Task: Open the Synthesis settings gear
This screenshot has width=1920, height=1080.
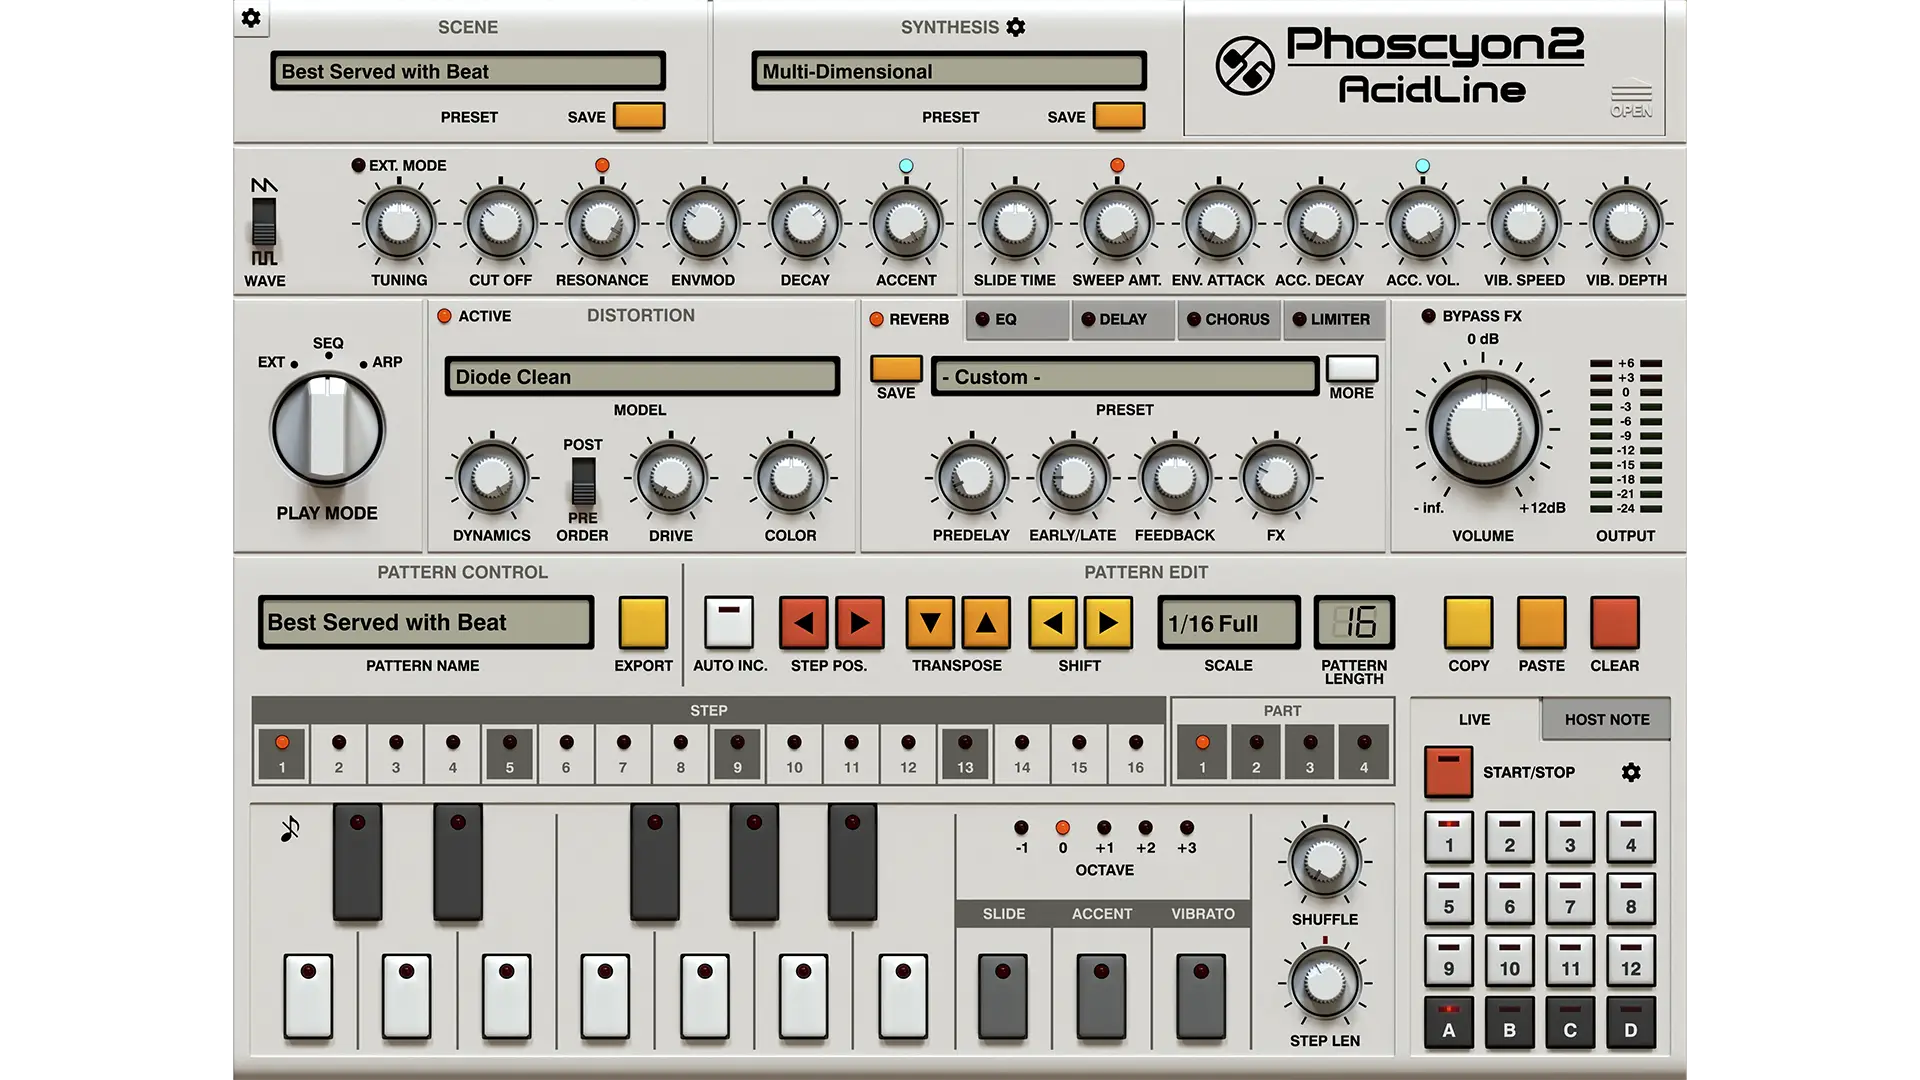Action: (x=1016, y=27)
